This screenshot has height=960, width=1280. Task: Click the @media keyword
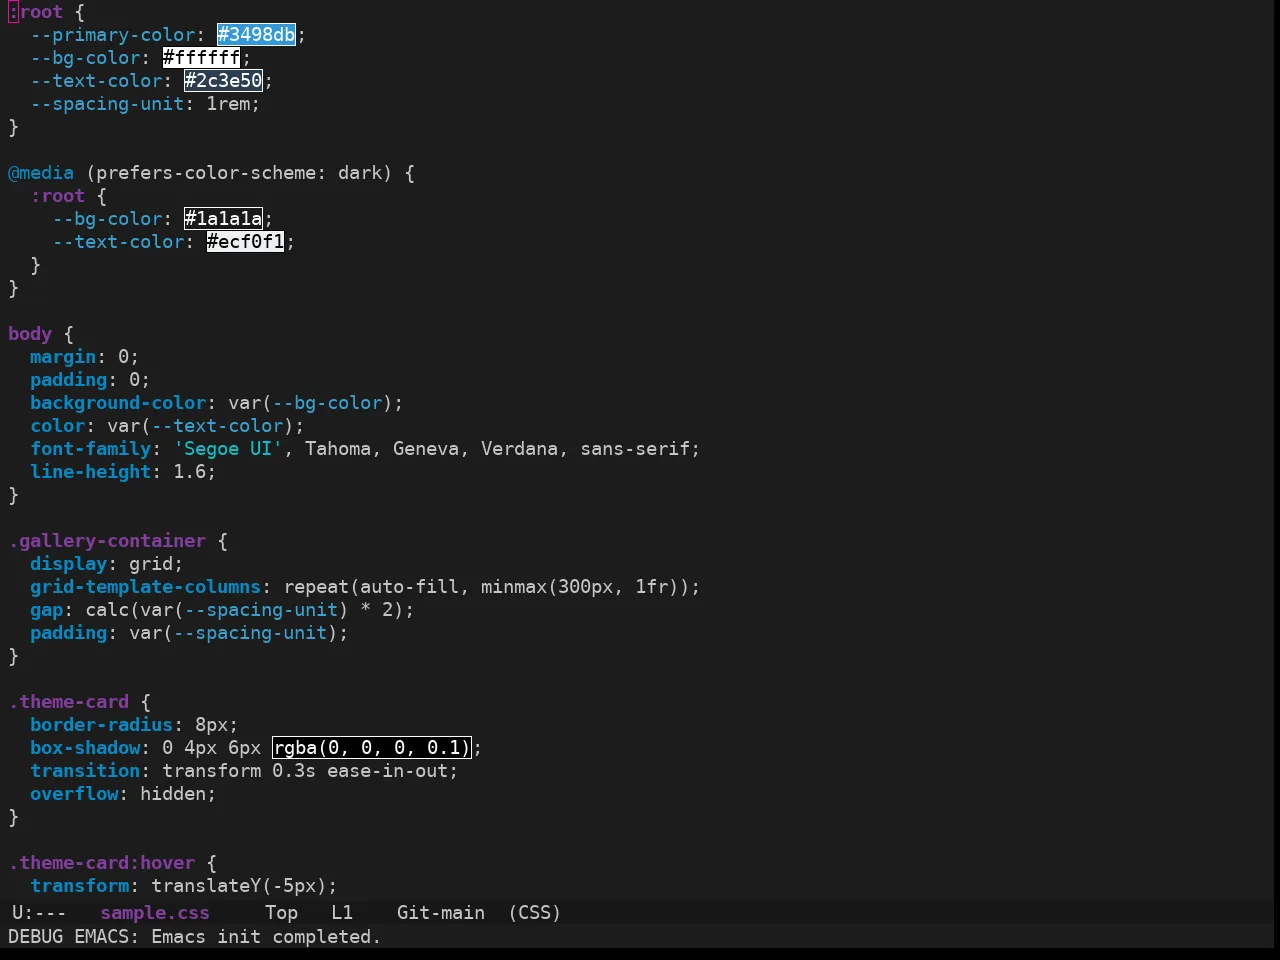pyautogui.click(x=41, y=173)
